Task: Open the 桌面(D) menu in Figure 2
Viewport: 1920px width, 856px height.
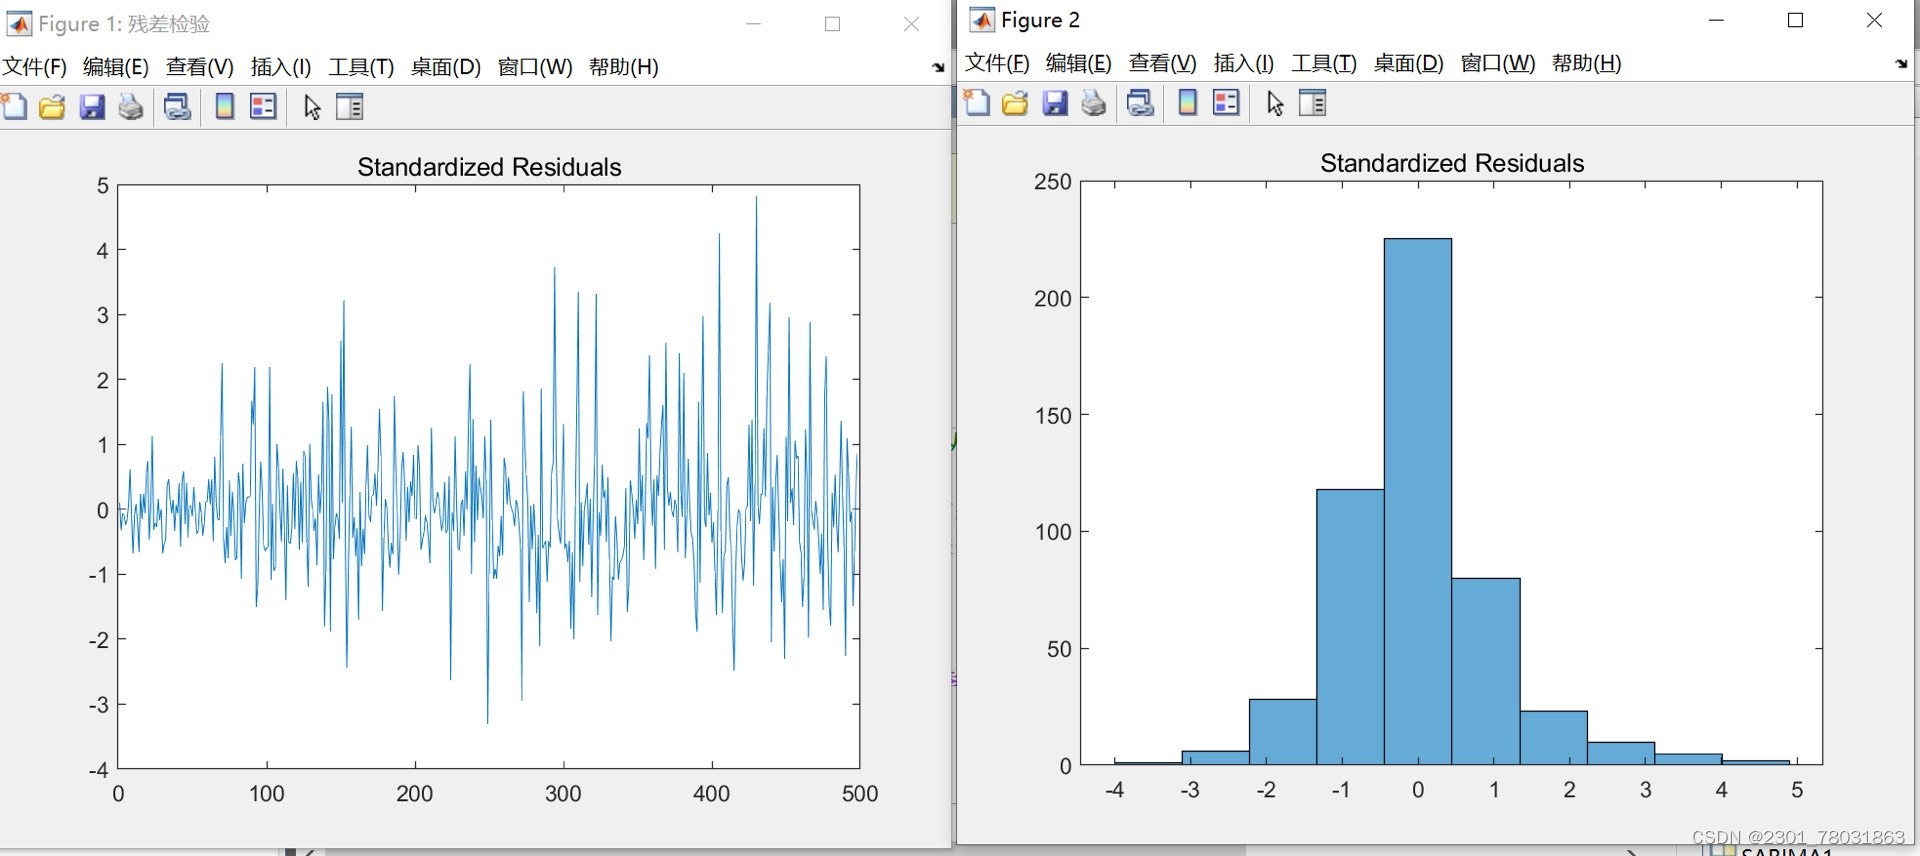Action: [x=1409, y=63]
